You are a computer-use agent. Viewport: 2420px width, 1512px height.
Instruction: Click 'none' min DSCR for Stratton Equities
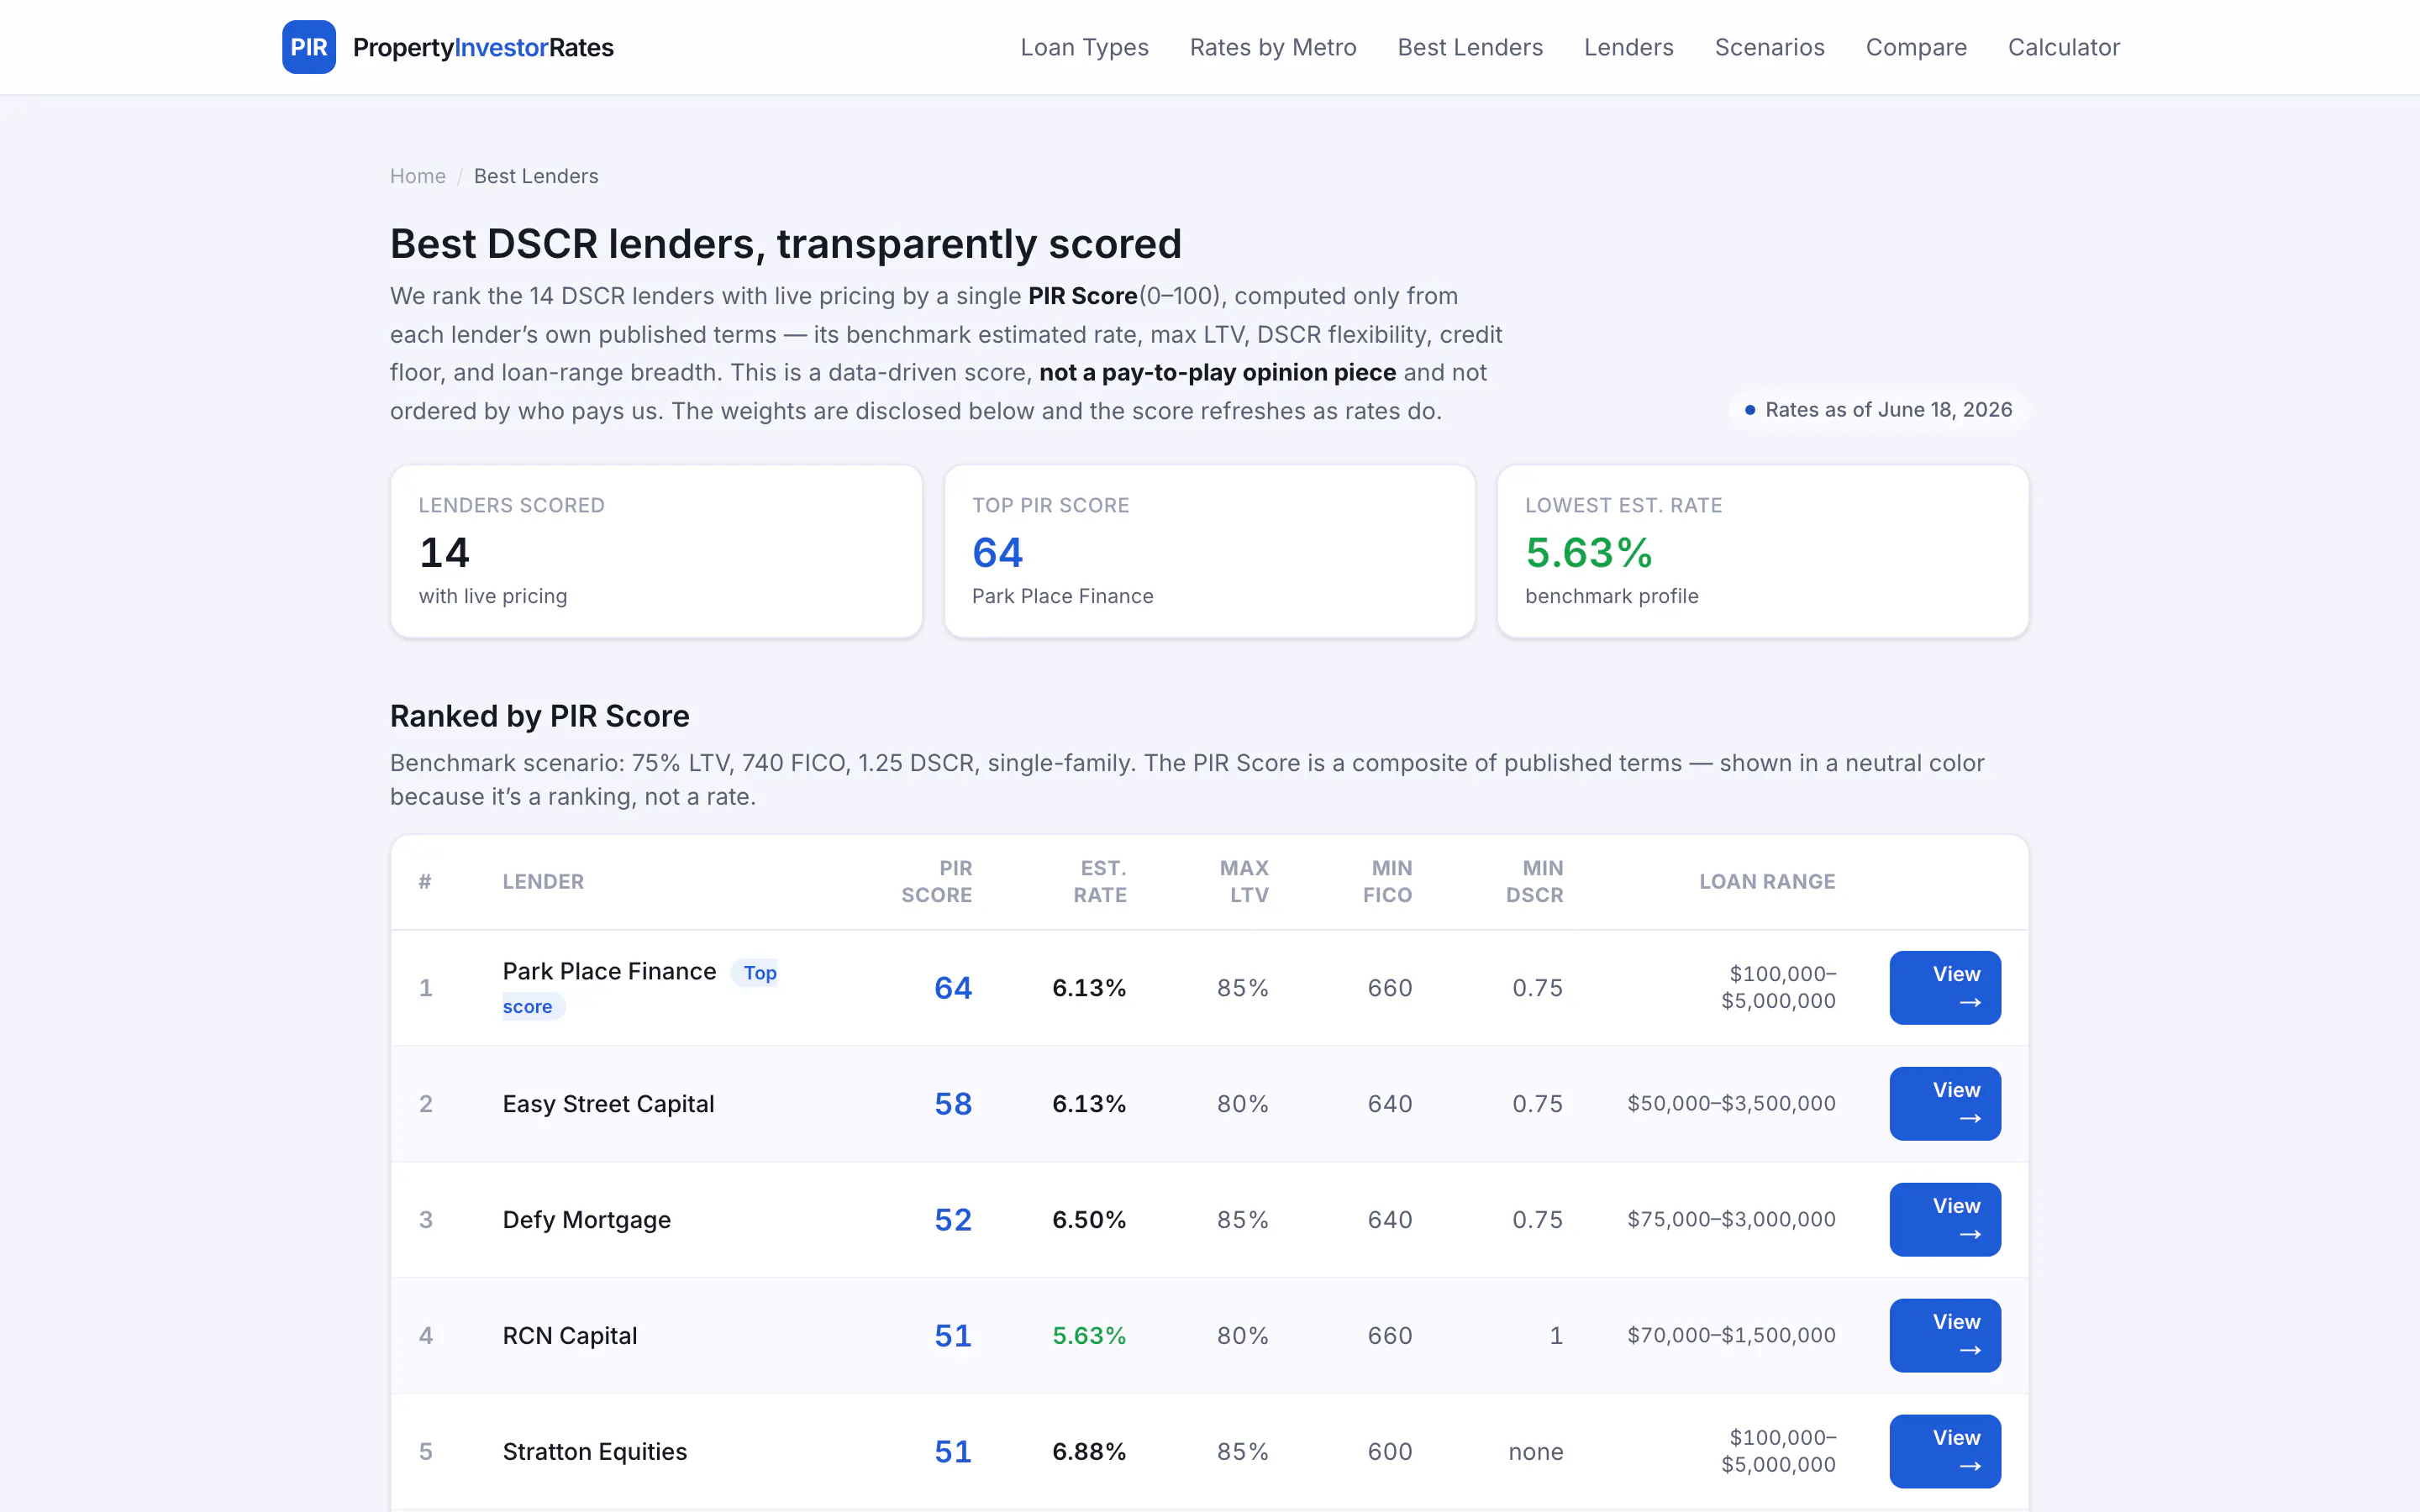coord(1536,1451)
